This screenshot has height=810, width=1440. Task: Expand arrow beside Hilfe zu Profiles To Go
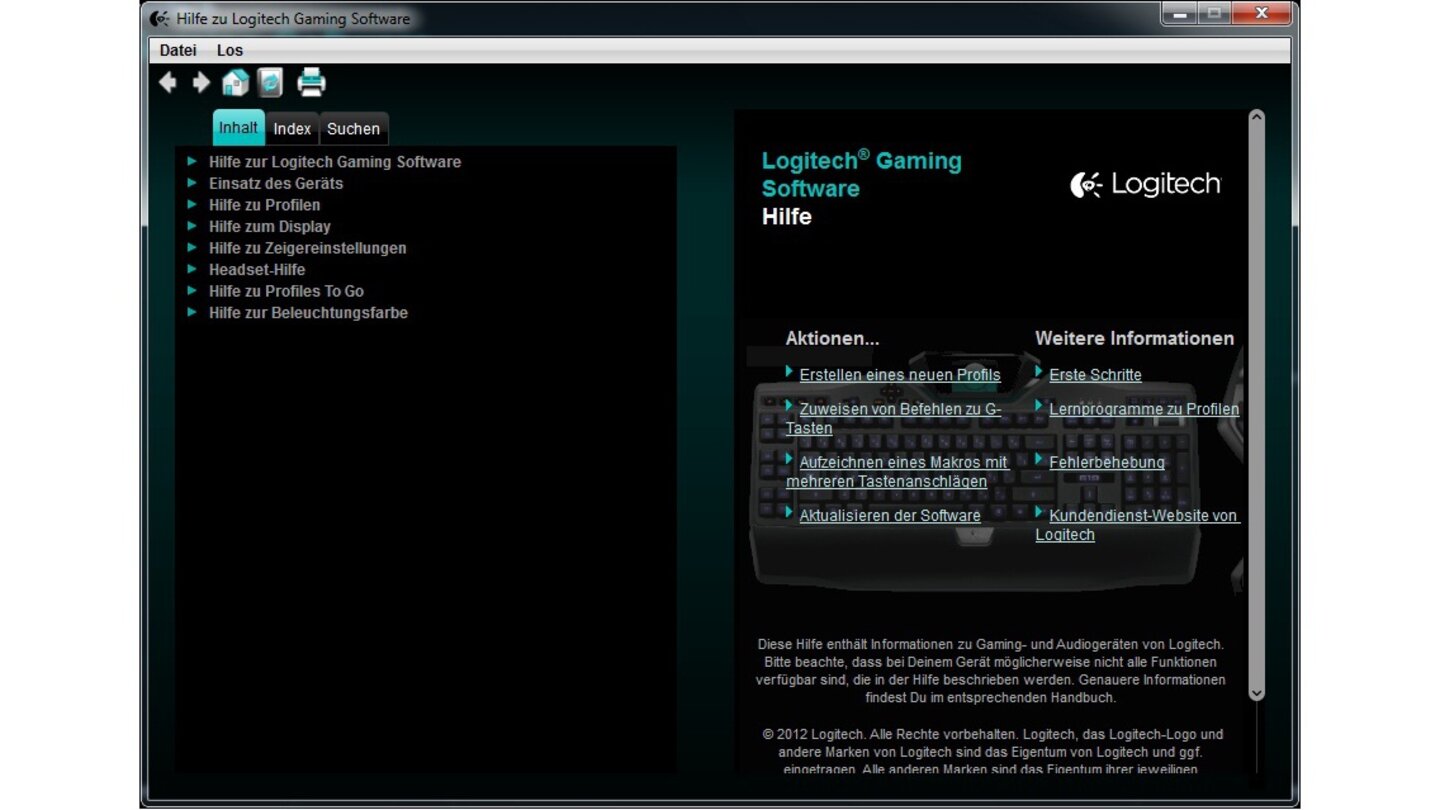click(x=192, y=290)
